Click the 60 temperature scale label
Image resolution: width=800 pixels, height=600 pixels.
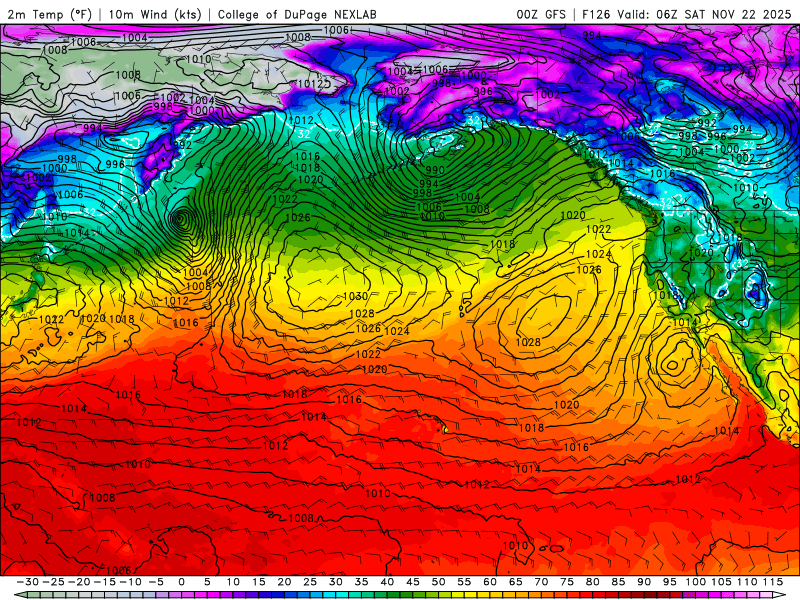coord(490,582)
